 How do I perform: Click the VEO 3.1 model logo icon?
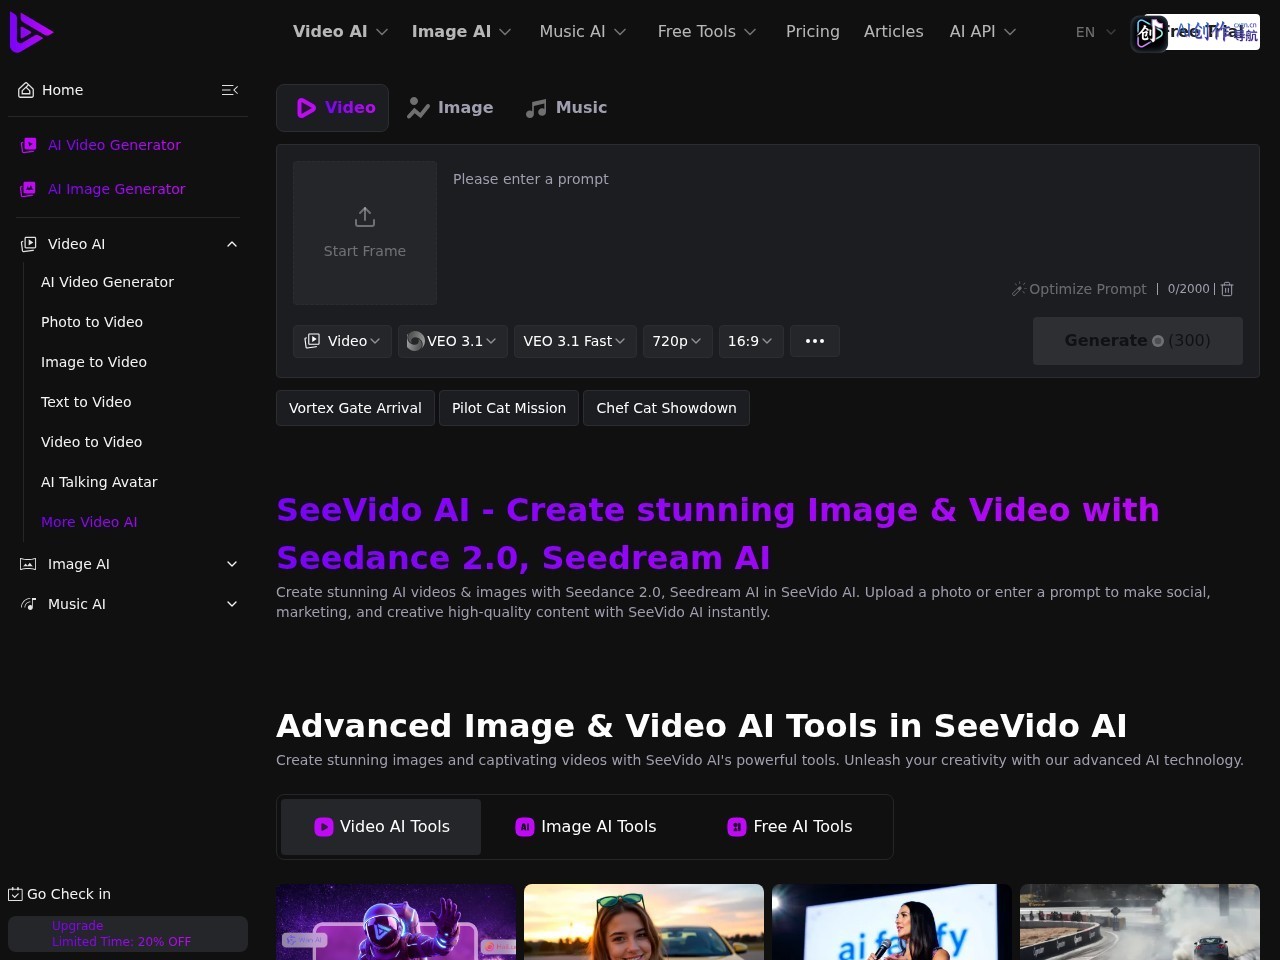(416, 341)
